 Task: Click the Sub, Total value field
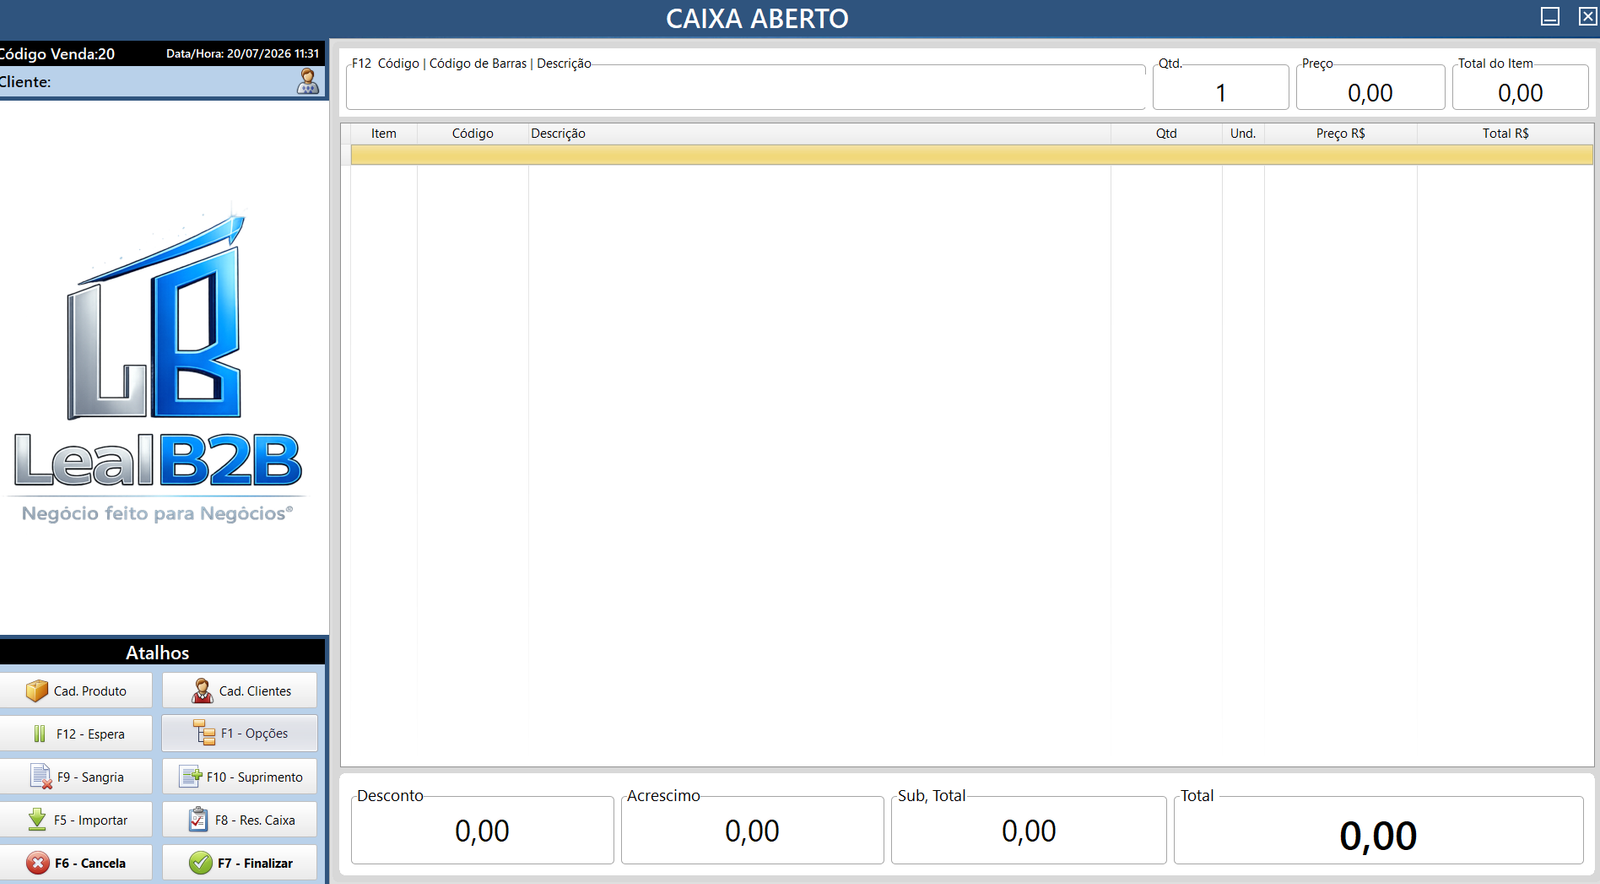(x=1029, y=831)
